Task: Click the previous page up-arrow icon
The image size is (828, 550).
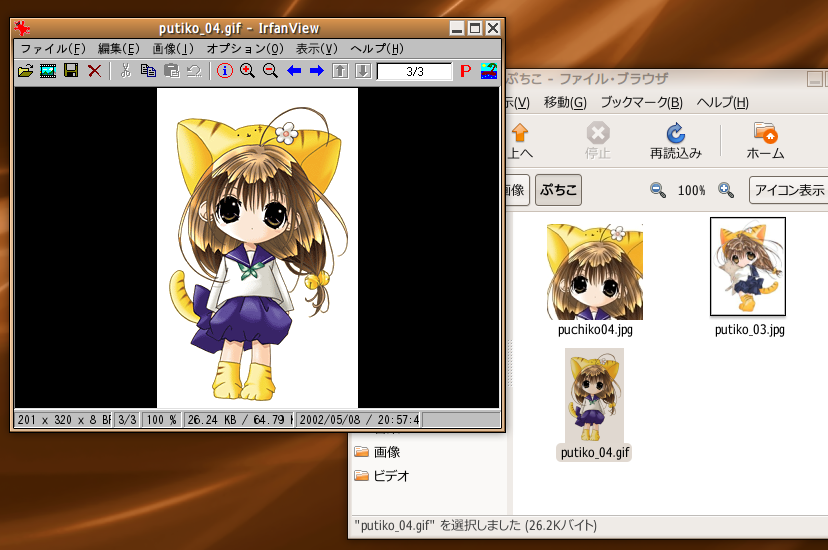Action: [x=340, y=71]
